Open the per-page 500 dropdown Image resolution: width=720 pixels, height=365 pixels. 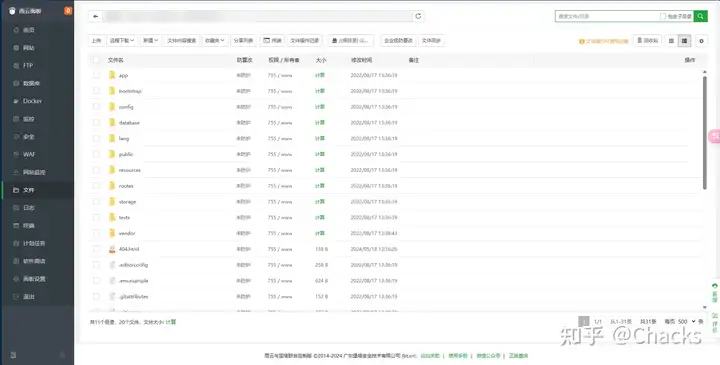[x=687, y=322]
